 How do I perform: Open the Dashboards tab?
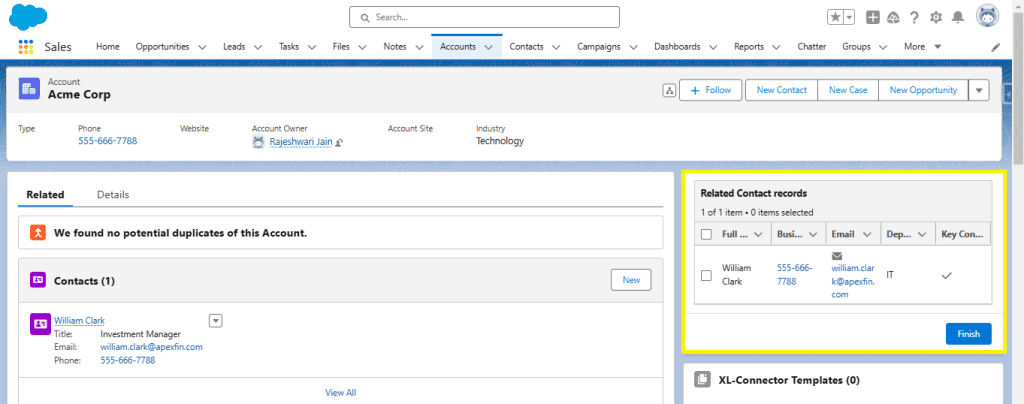pyautogui.click(x=677, y=47)
